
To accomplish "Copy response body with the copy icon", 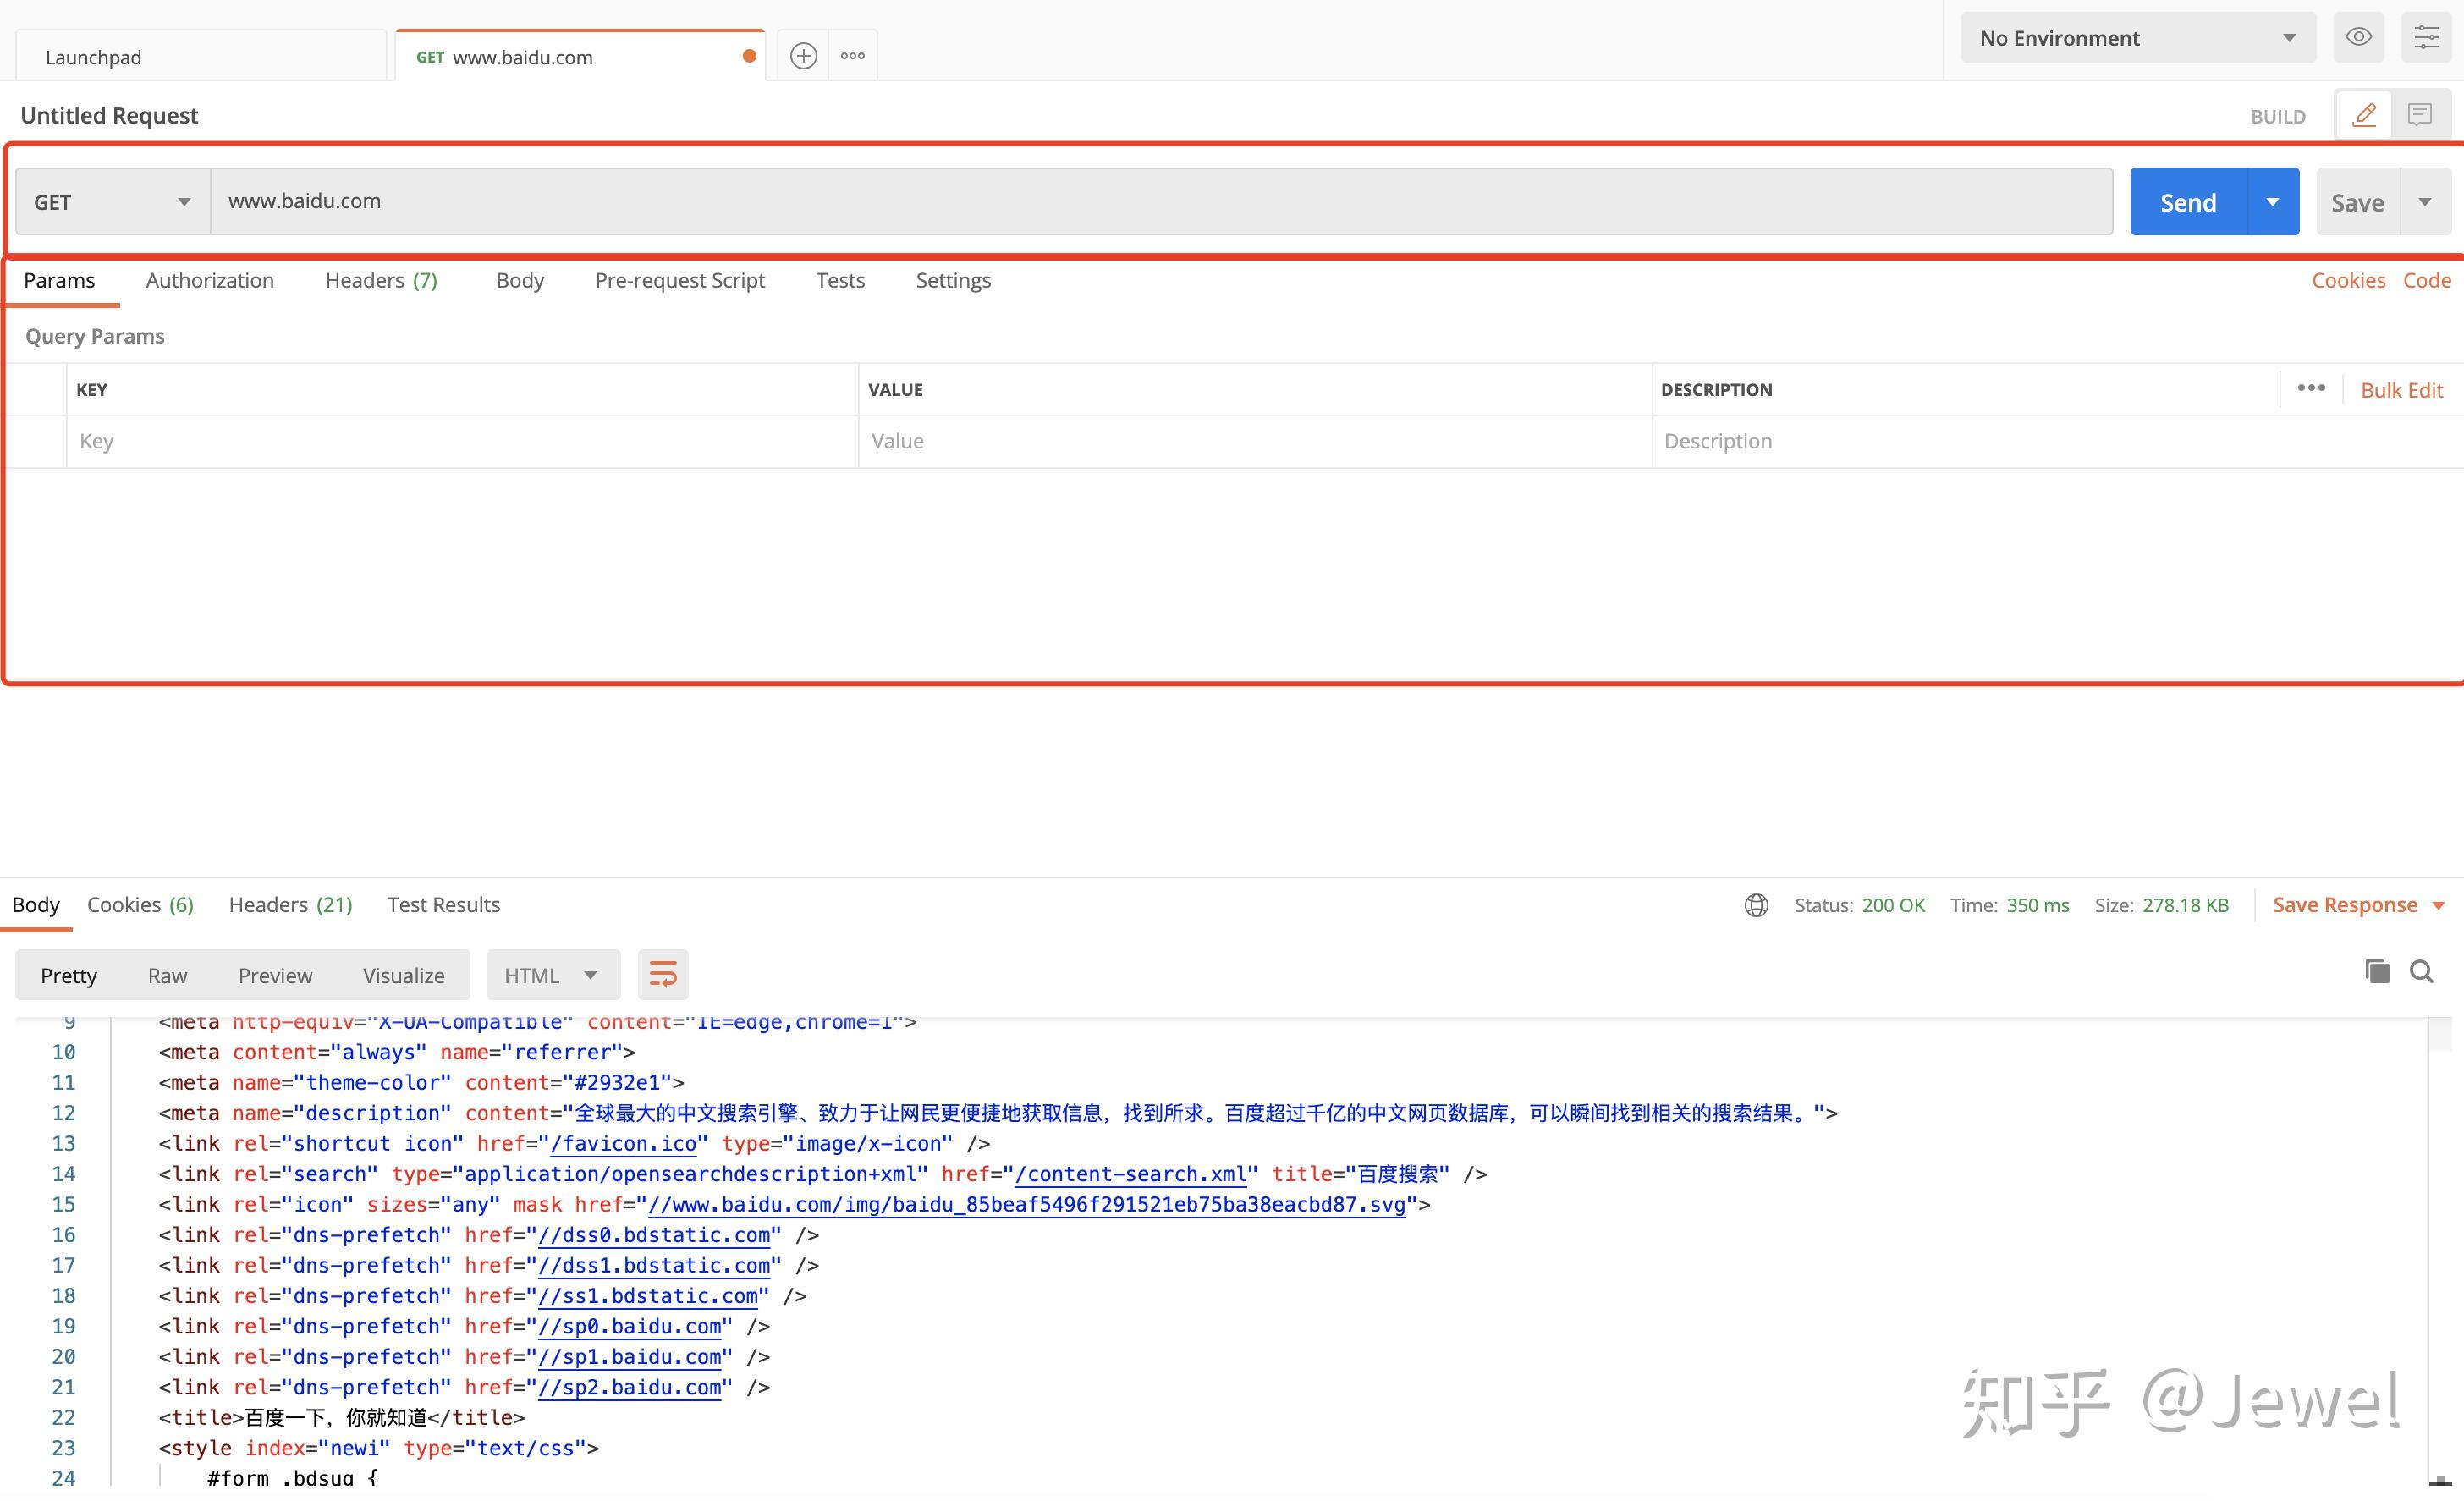I will 2377,971.
